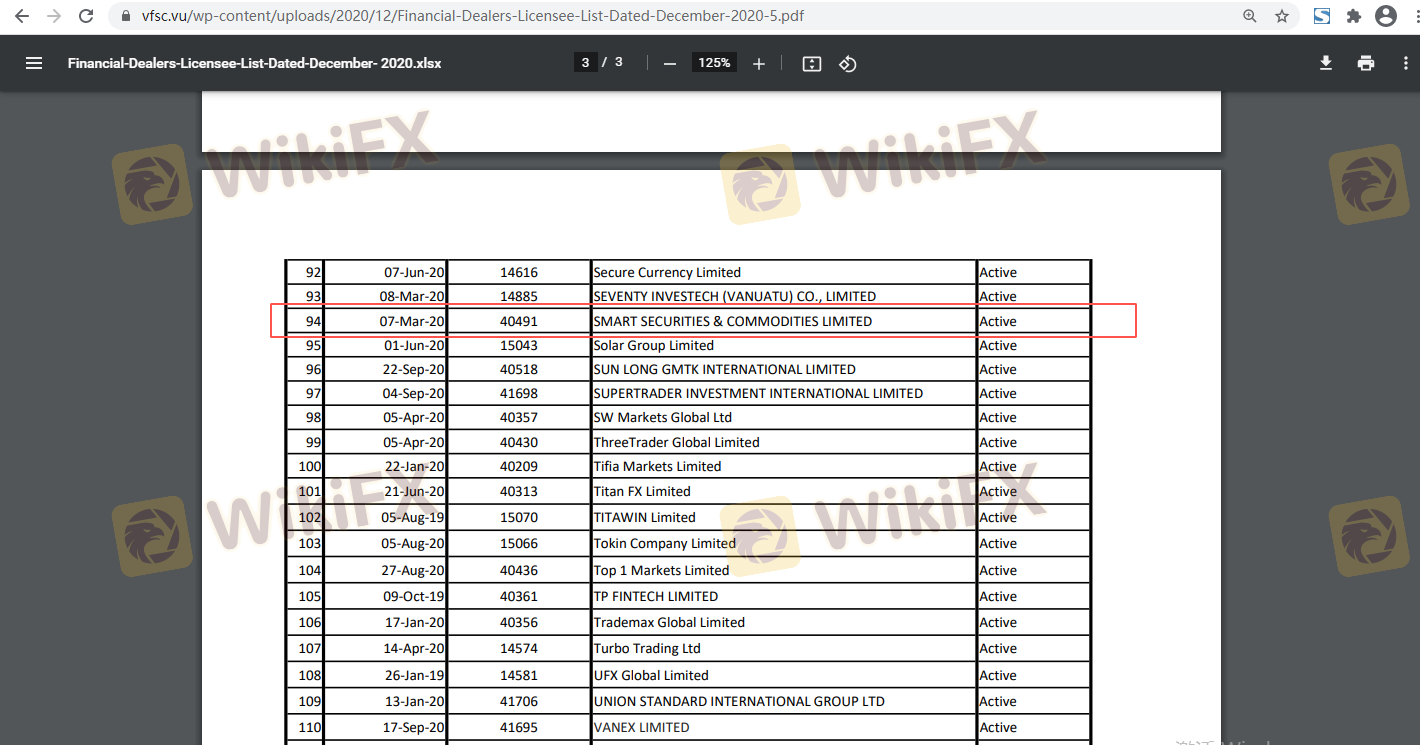Click the SMART SECURITIES & COMMODITIES LIMITED row
Viewport: 1420px width, 745px height.
pyautogui.click(x=732, y=321)
